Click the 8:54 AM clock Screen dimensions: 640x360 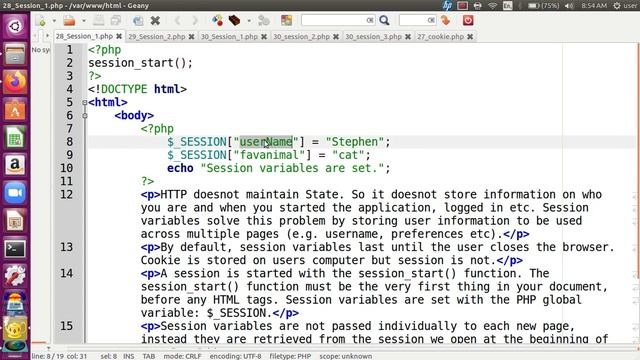point(593,5)
